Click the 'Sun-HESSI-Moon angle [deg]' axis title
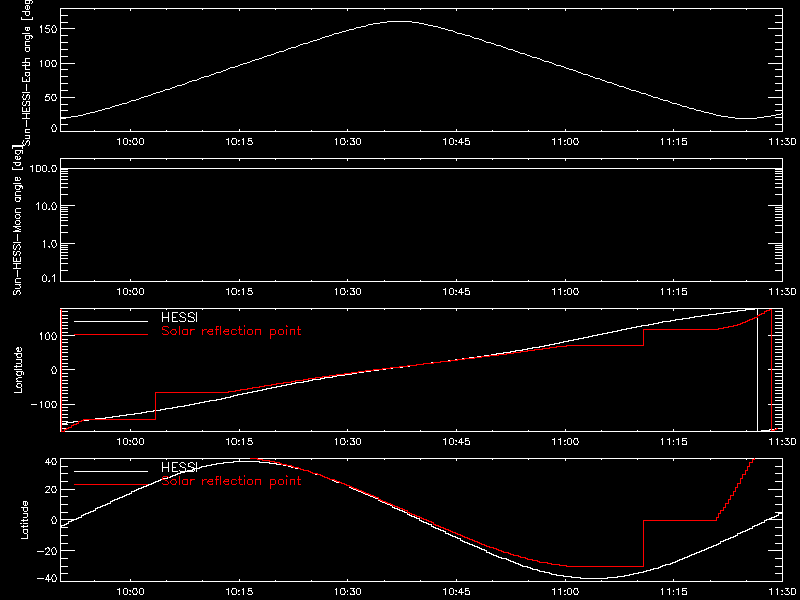This screenshot has height=600, width=800. (17, 221)
